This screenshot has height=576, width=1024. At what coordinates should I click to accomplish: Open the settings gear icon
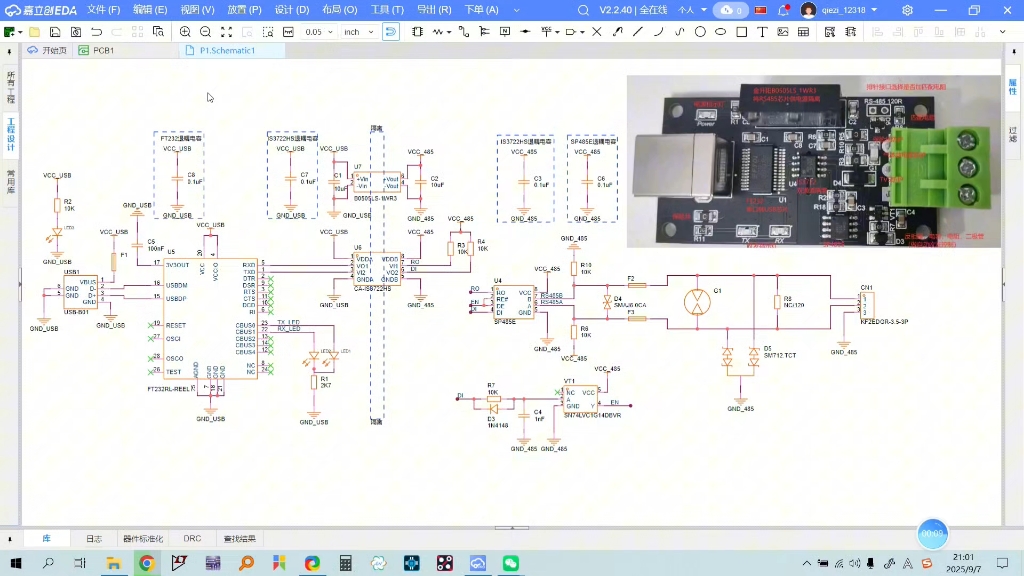tap(907, 10)
